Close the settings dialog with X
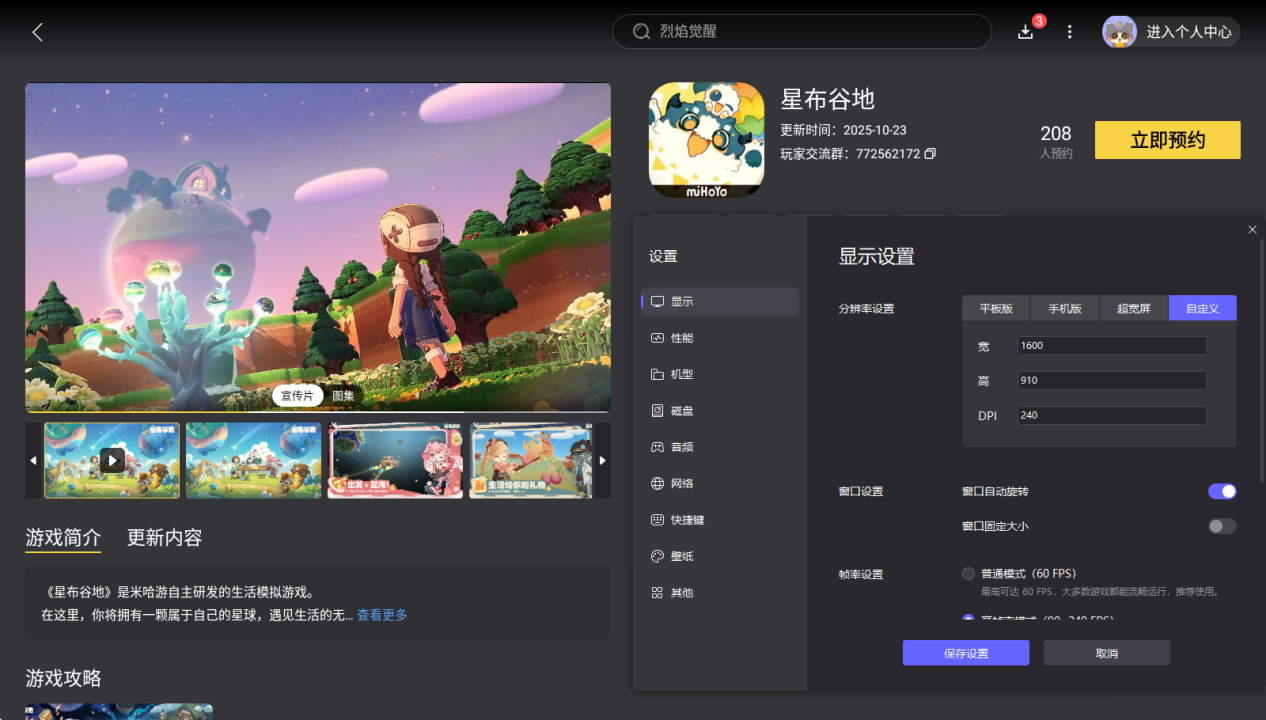This screenshot has width=1266, height=720. pyautogui.click(x=1252, y=230)
